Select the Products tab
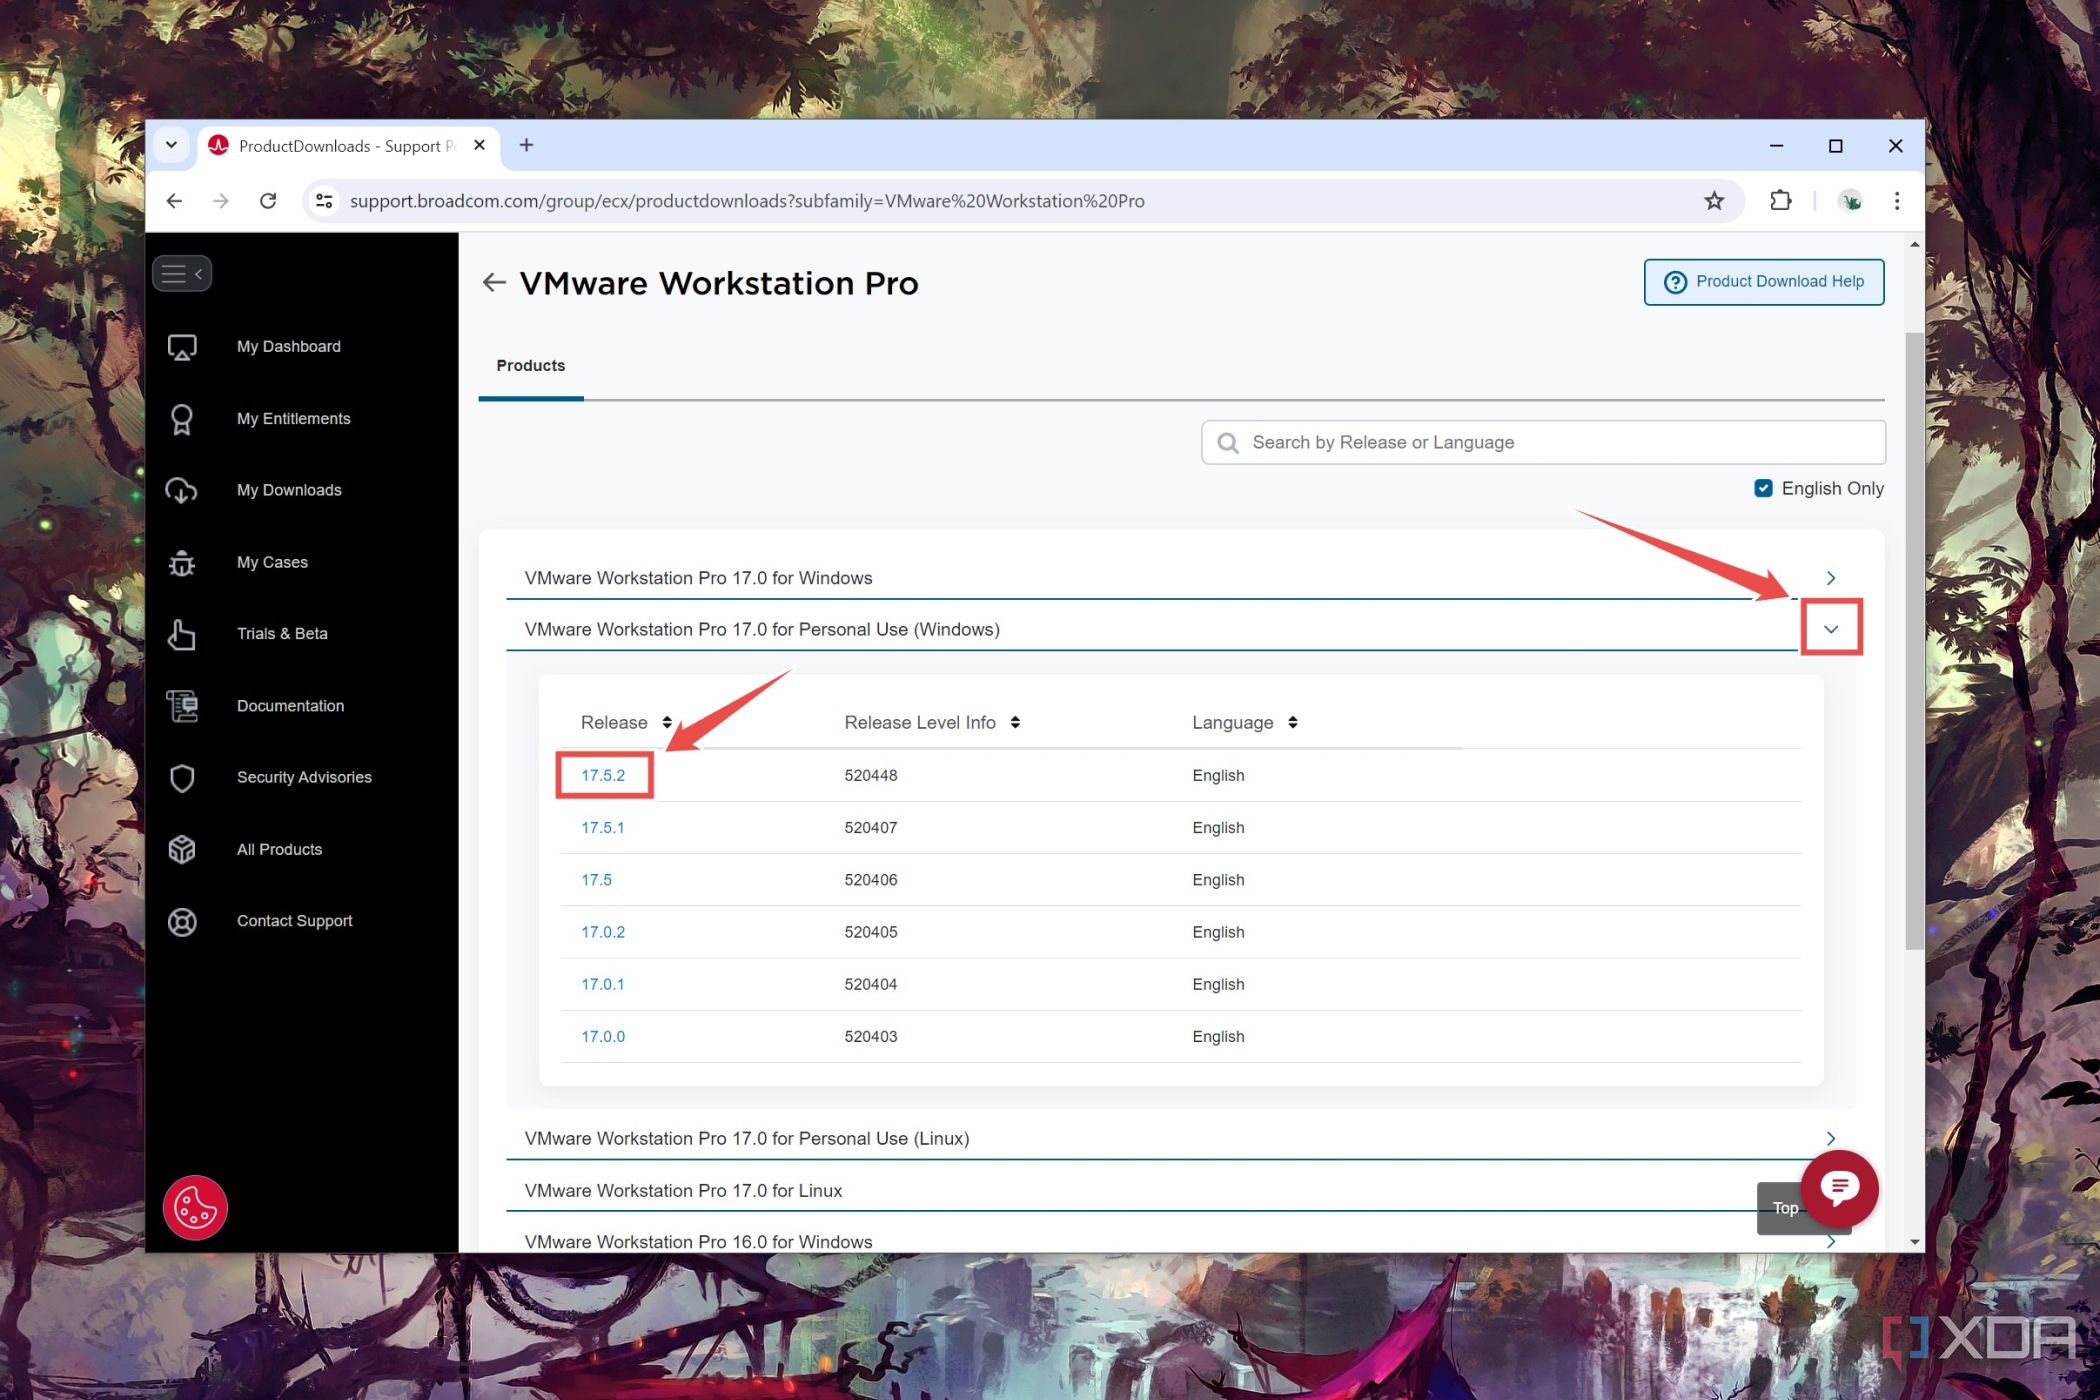The image size is (2100, 1400). click(530, 364)
